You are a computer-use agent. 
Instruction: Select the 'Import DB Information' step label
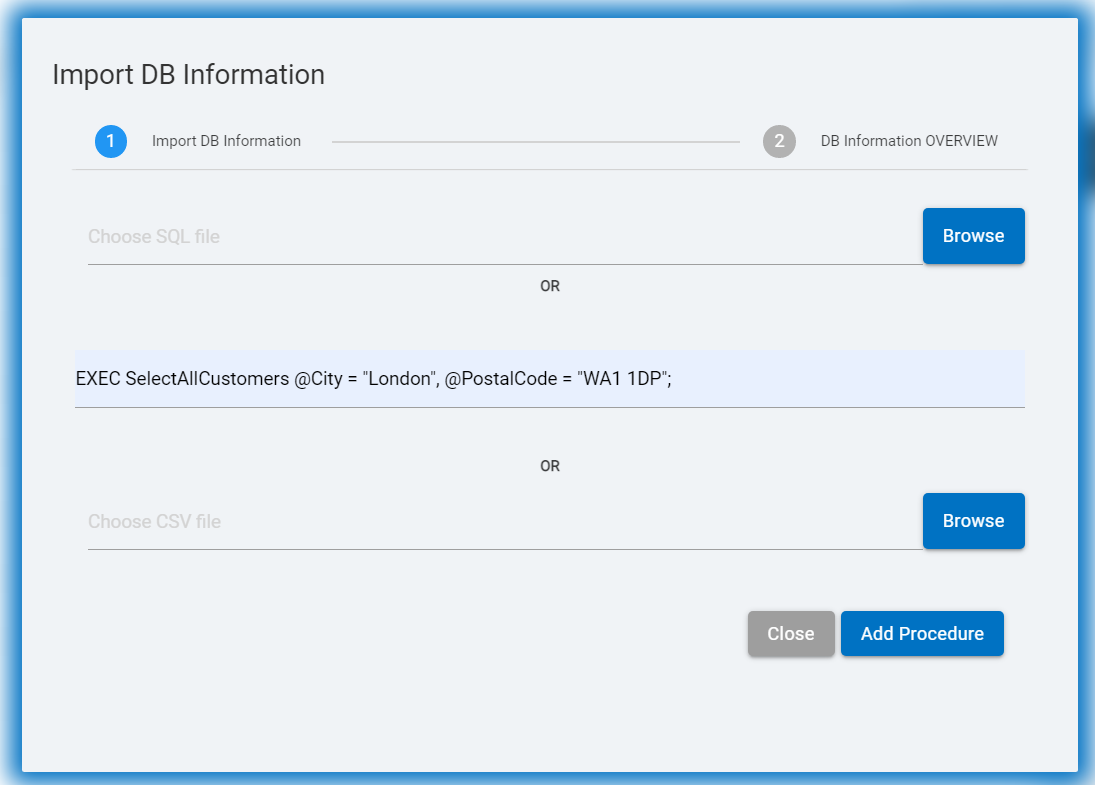[226, 141]
